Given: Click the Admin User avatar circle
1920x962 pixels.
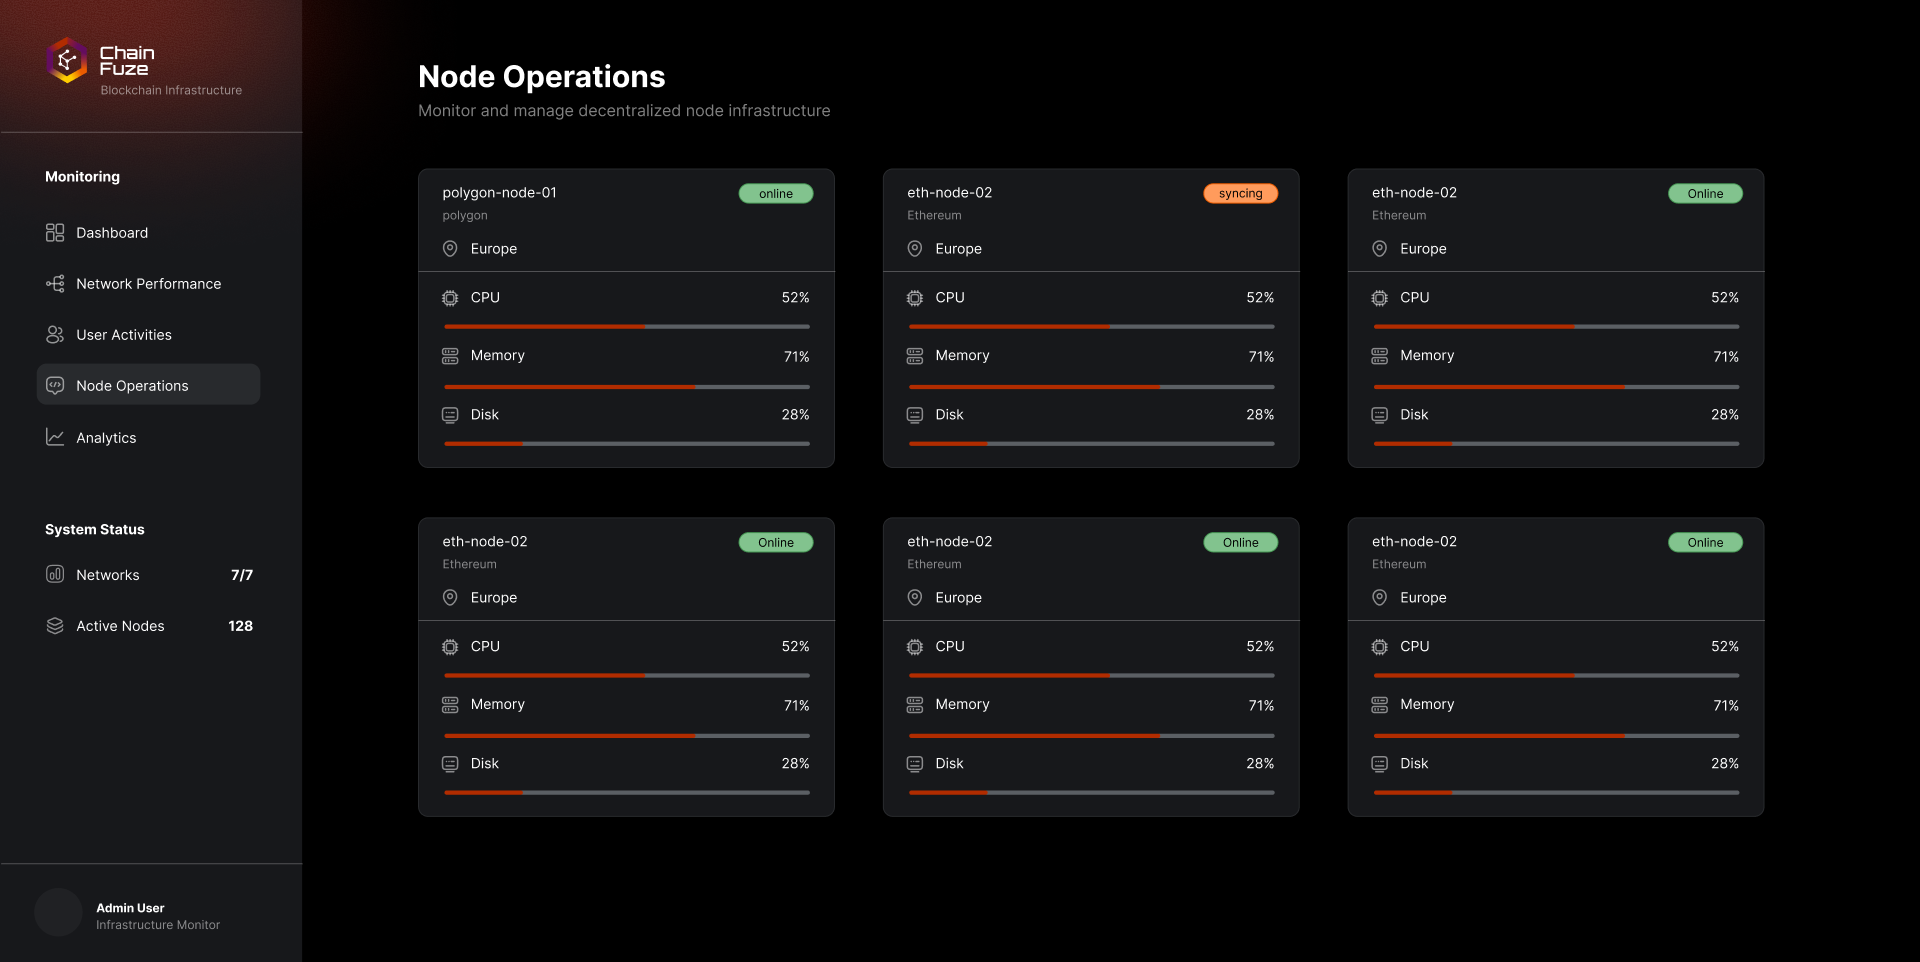Looking at the screenshot, I should [x=58, y=912].
